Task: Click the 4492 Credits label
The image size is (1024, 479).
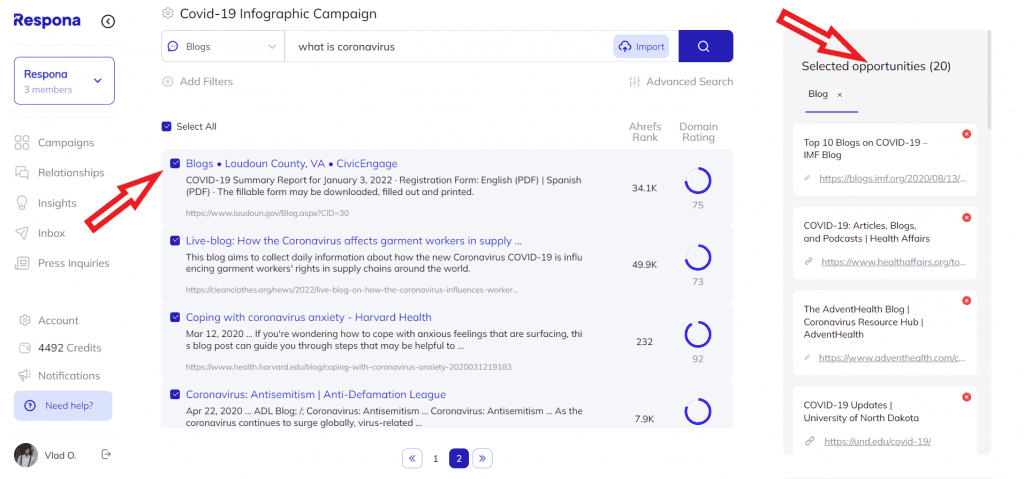Action: tap(69, 348)
